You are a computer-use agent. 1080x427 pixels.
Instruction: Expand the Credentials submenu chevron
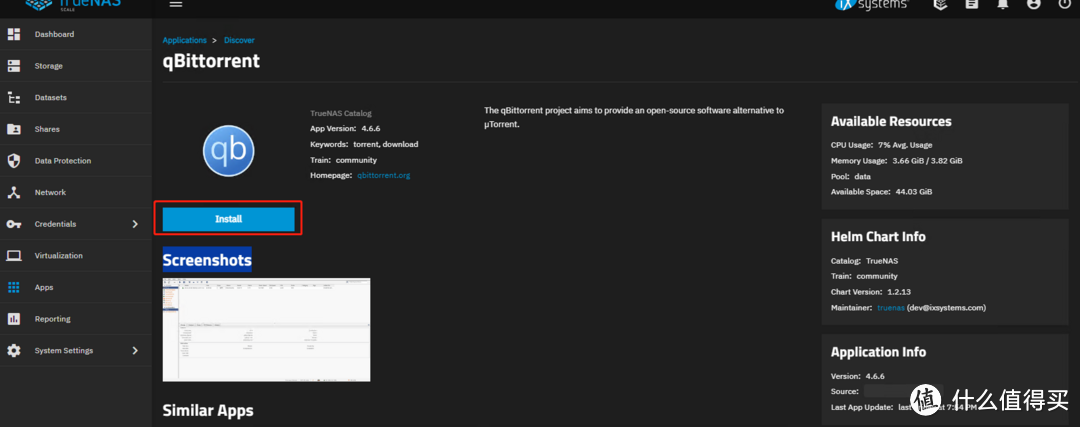(x=135, y=224)
